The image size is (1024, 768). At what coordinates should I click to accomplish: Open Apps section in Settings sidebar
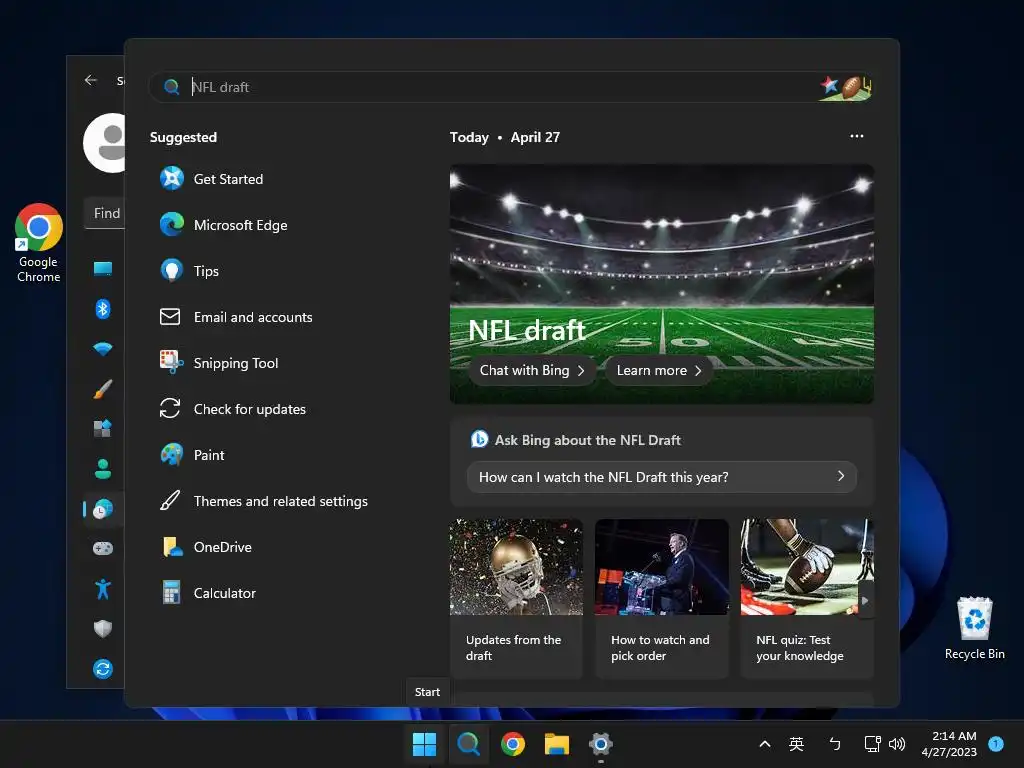[x=103, y=428]
